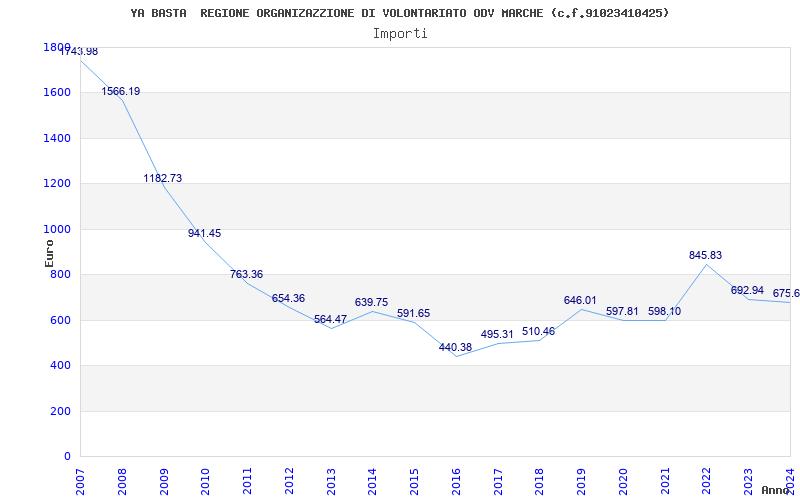This screenshot has height=500, width=800.
Task: Click the 2018 x-axis year label
Action: tap(540, 481)
